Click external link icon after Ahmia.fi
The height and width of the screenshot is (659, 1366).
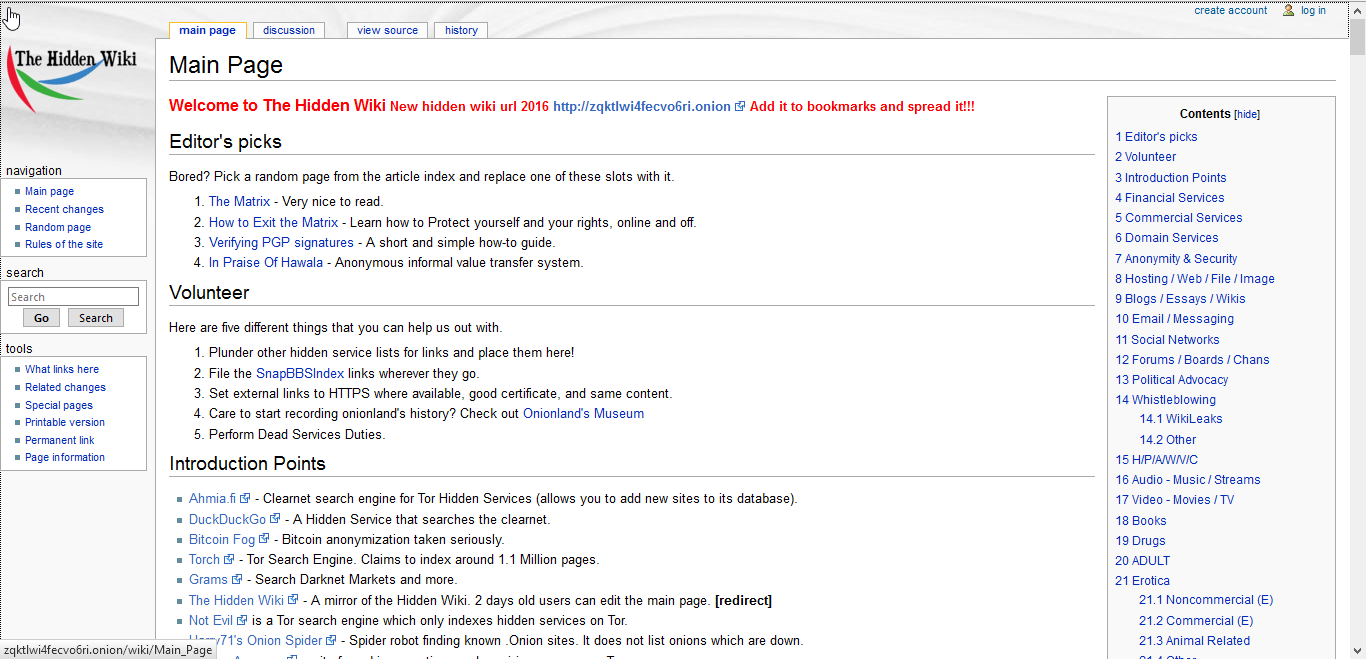pyautogui.click(x=245, y=498)
